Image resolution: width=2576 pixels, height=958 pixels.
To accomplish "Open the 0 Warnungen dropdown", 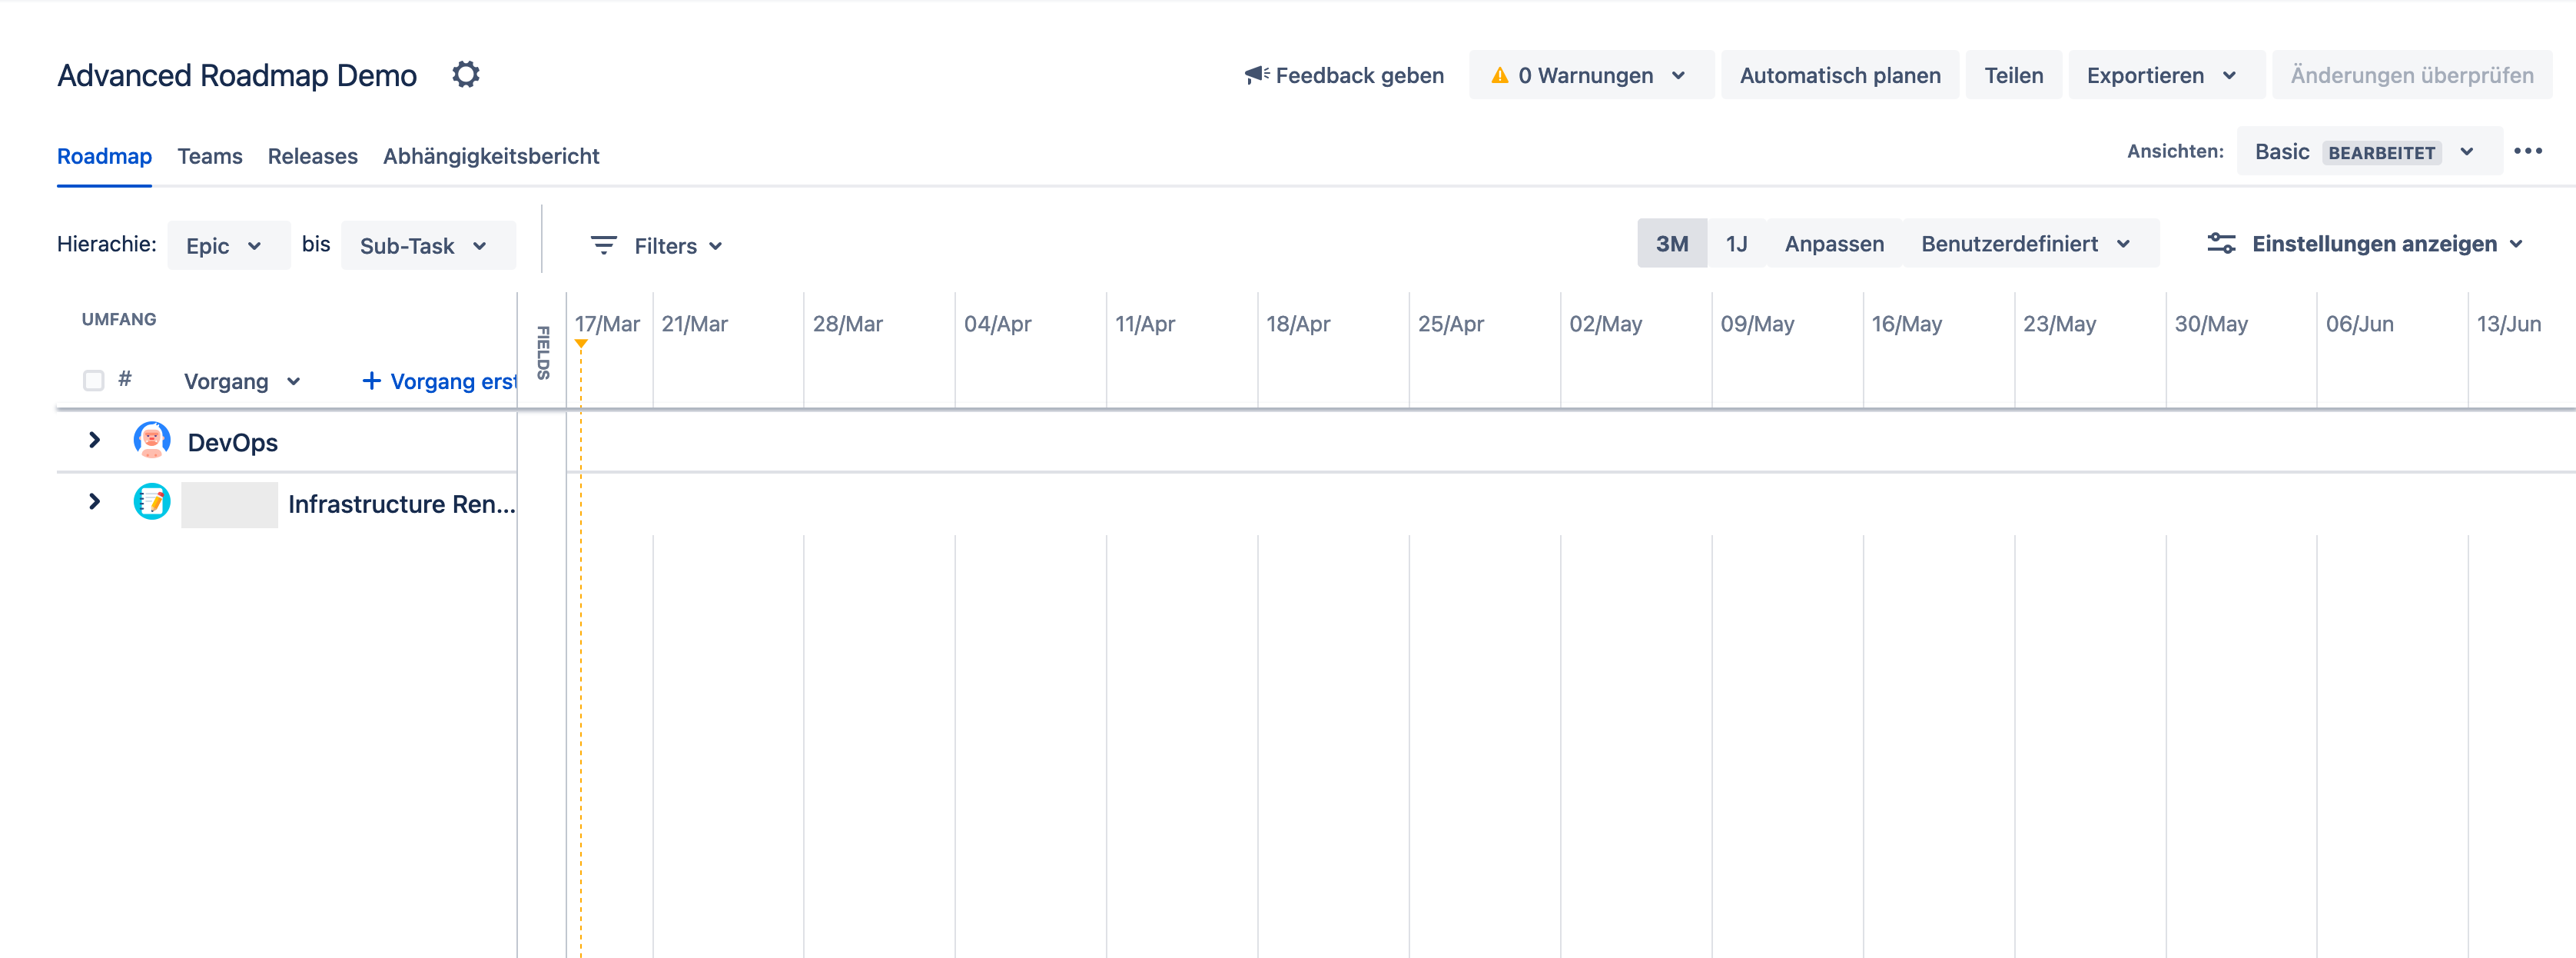I will point(1590,75).
